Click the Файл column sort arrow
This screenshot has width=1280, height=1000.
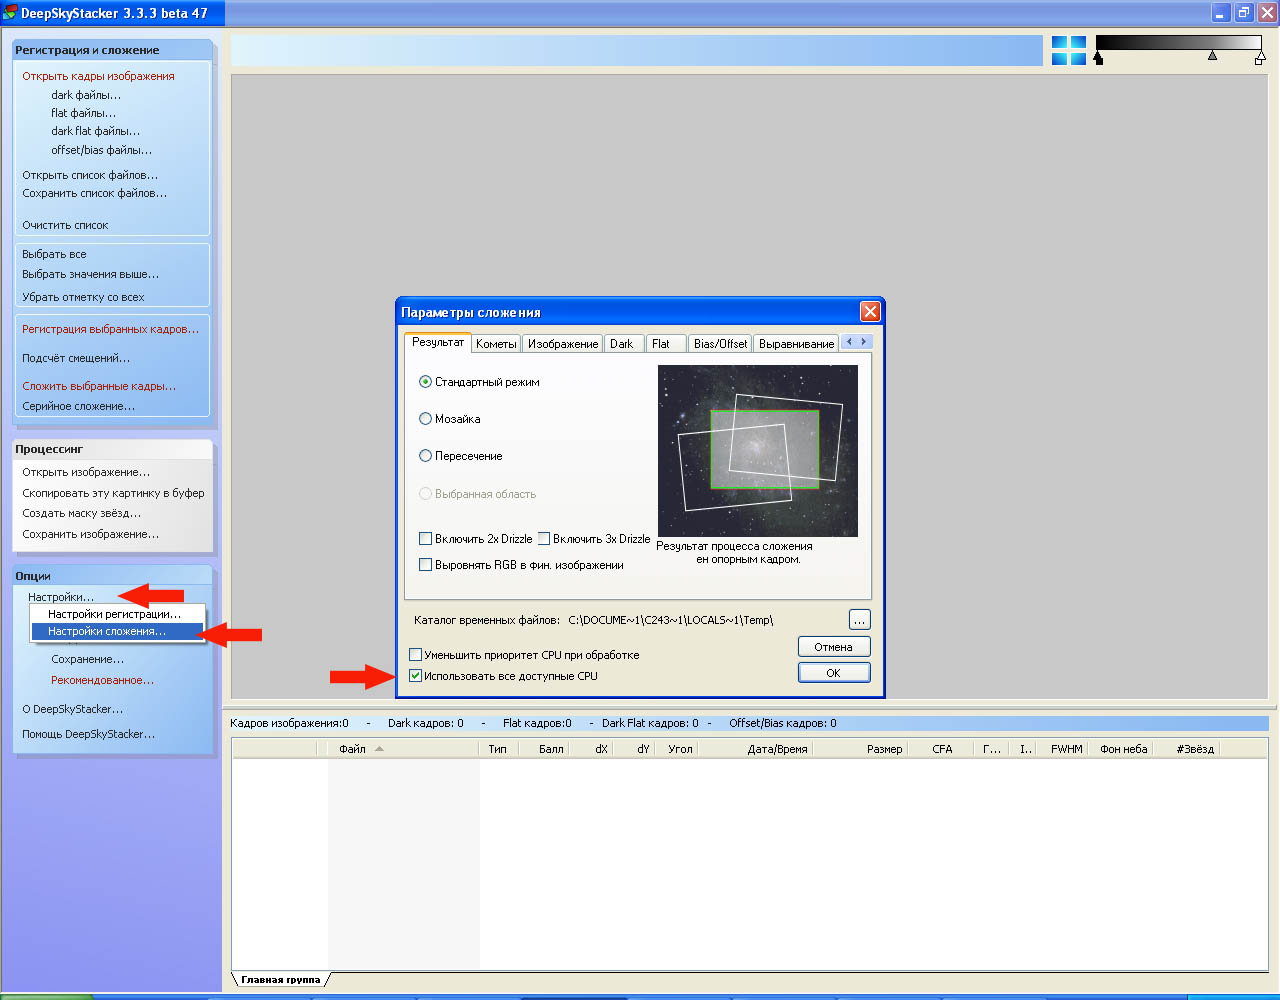tap(379, 749)
